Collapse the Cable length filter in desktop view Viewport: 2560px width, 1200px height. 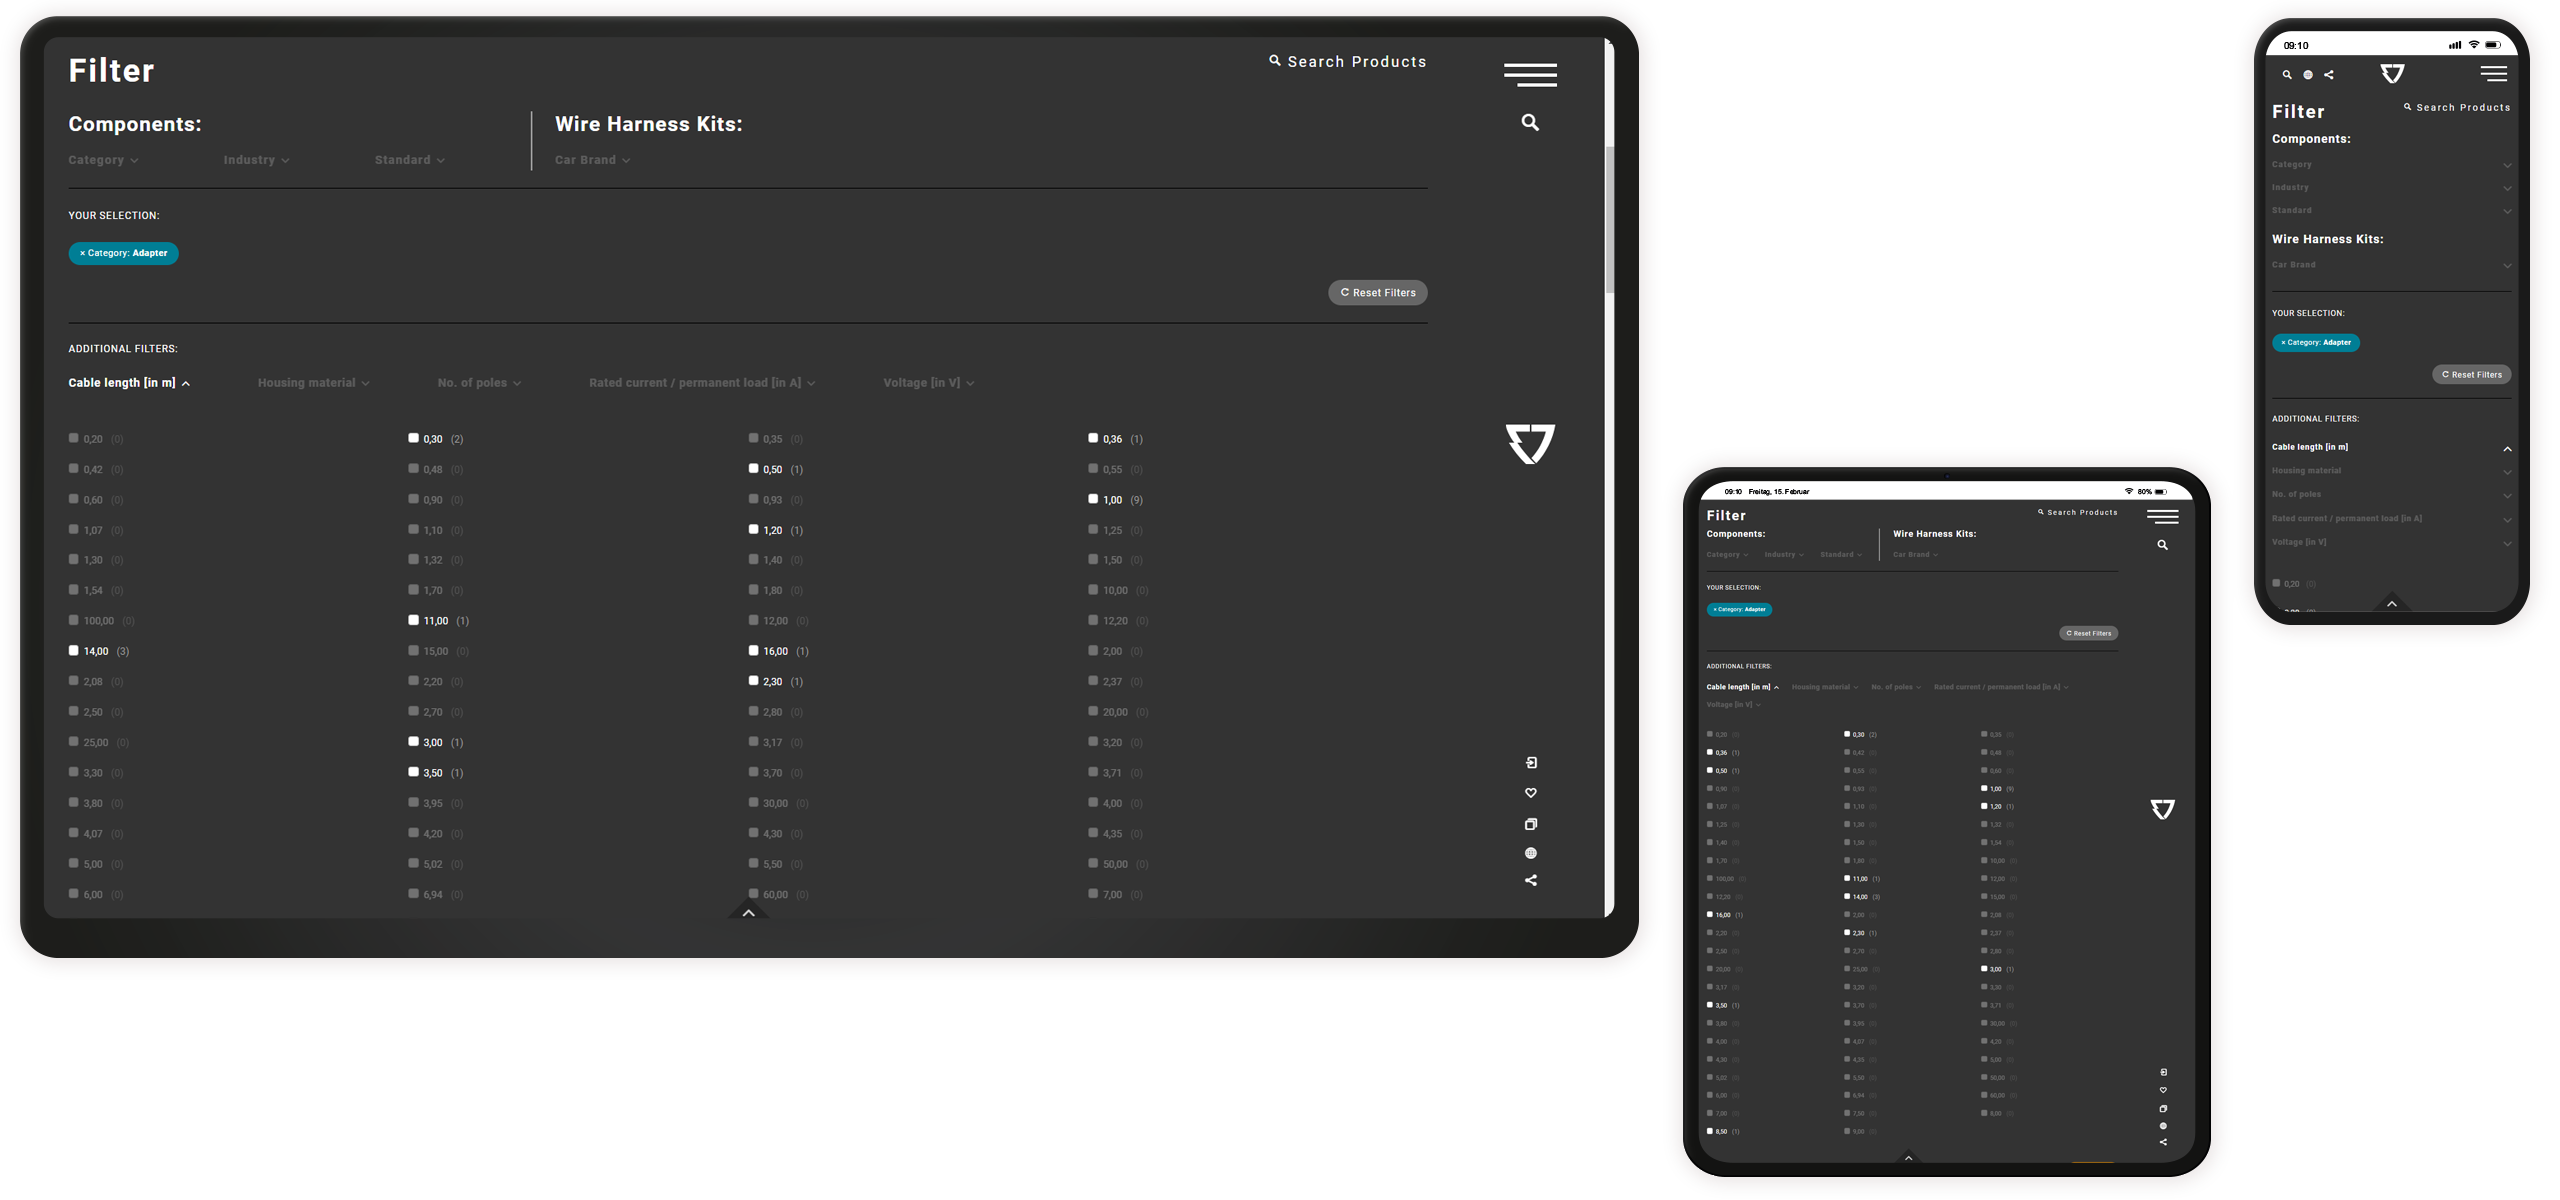tap(130, 384)
